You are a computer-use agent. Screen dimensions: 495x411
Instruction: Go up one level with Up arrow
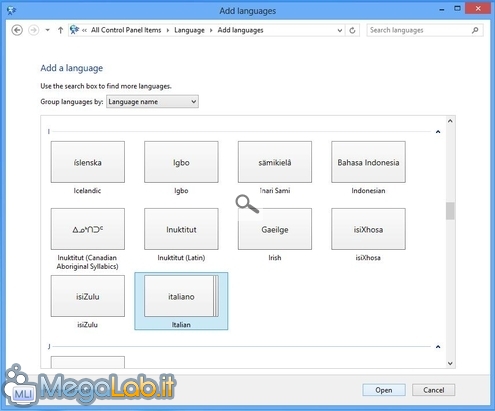click(x=60, y=30)
